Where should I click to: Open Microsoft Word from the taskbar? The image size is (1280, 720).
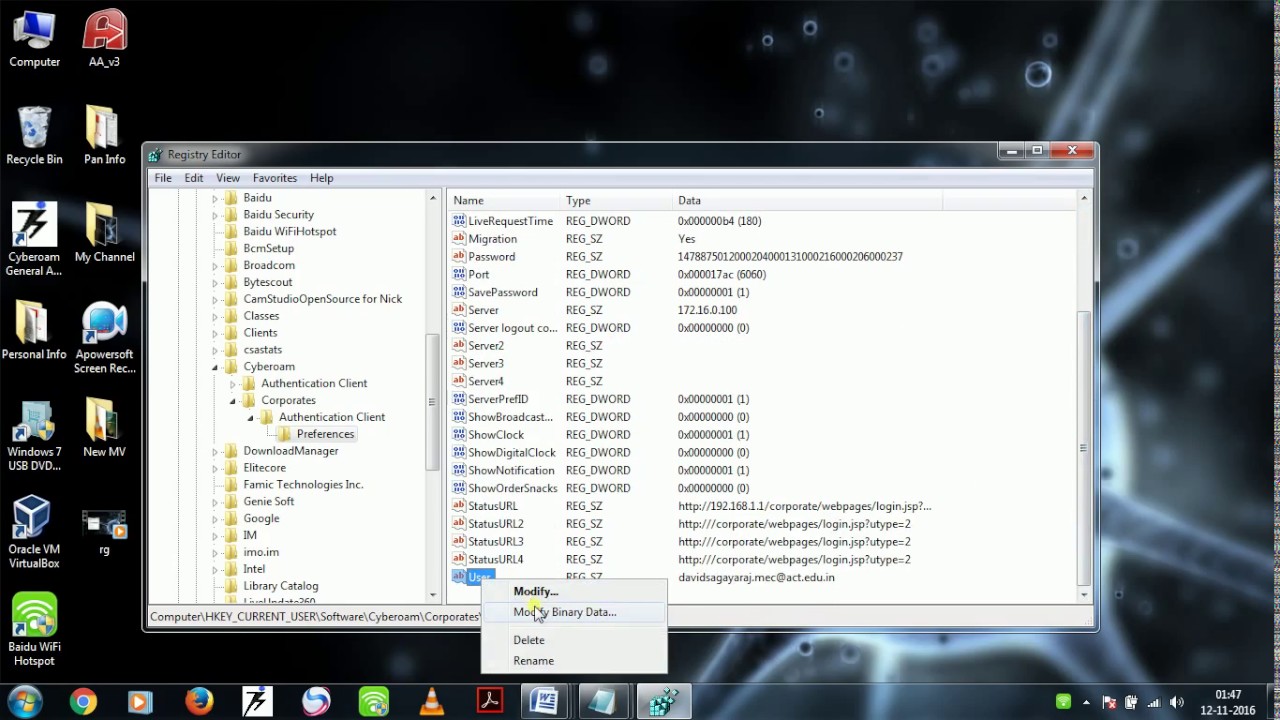tap(545, 702)
